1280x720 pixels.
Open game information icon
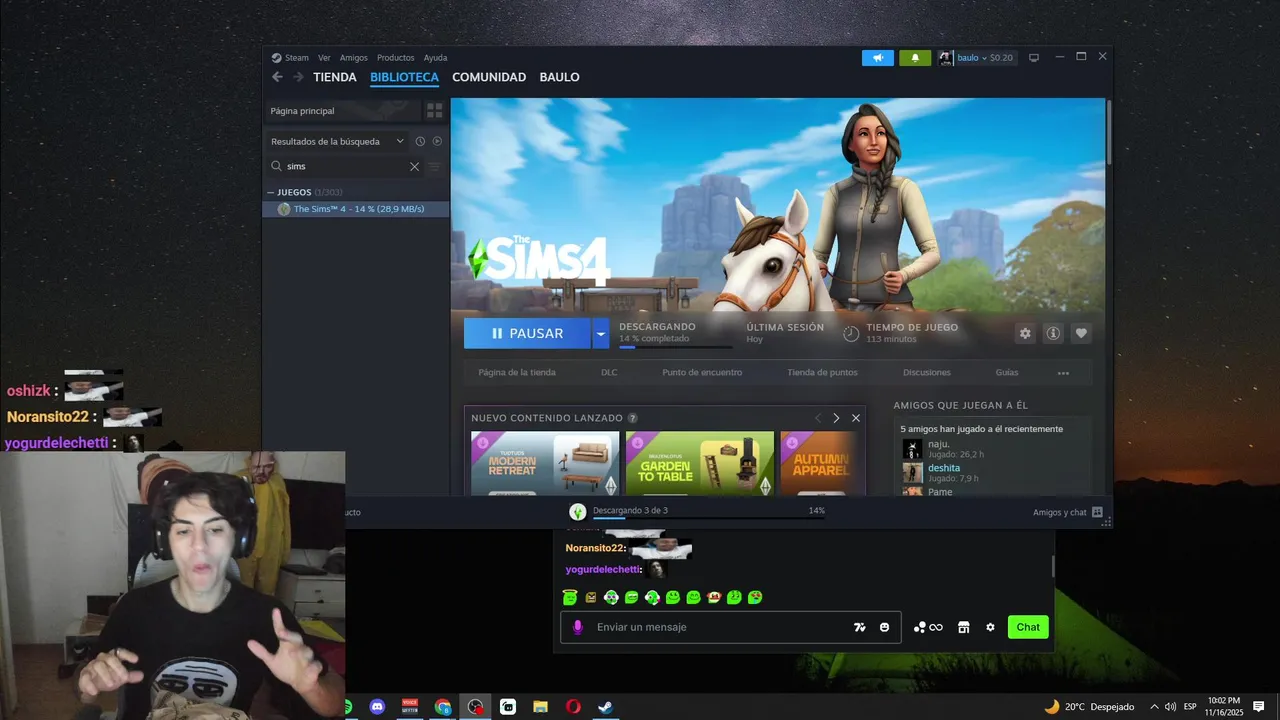[1053, 333]
